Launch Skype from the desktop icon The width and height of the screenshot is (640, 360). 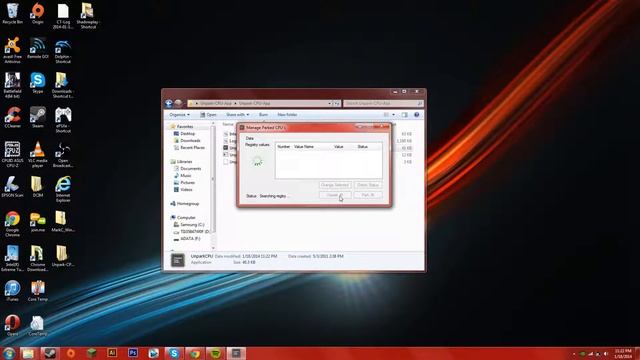(38, 83)
